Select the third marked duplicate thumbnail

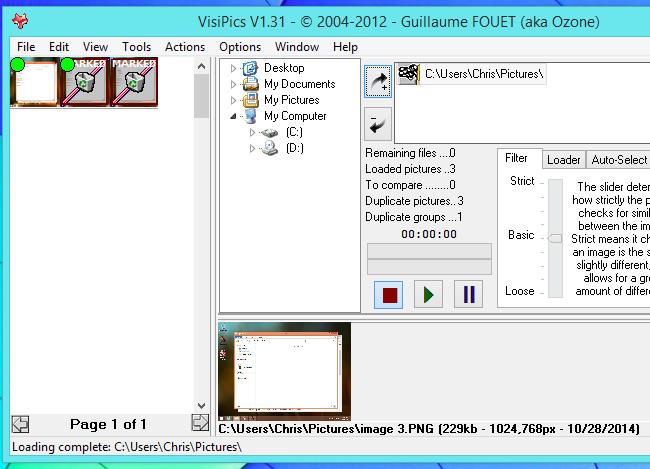pos(134,83)
